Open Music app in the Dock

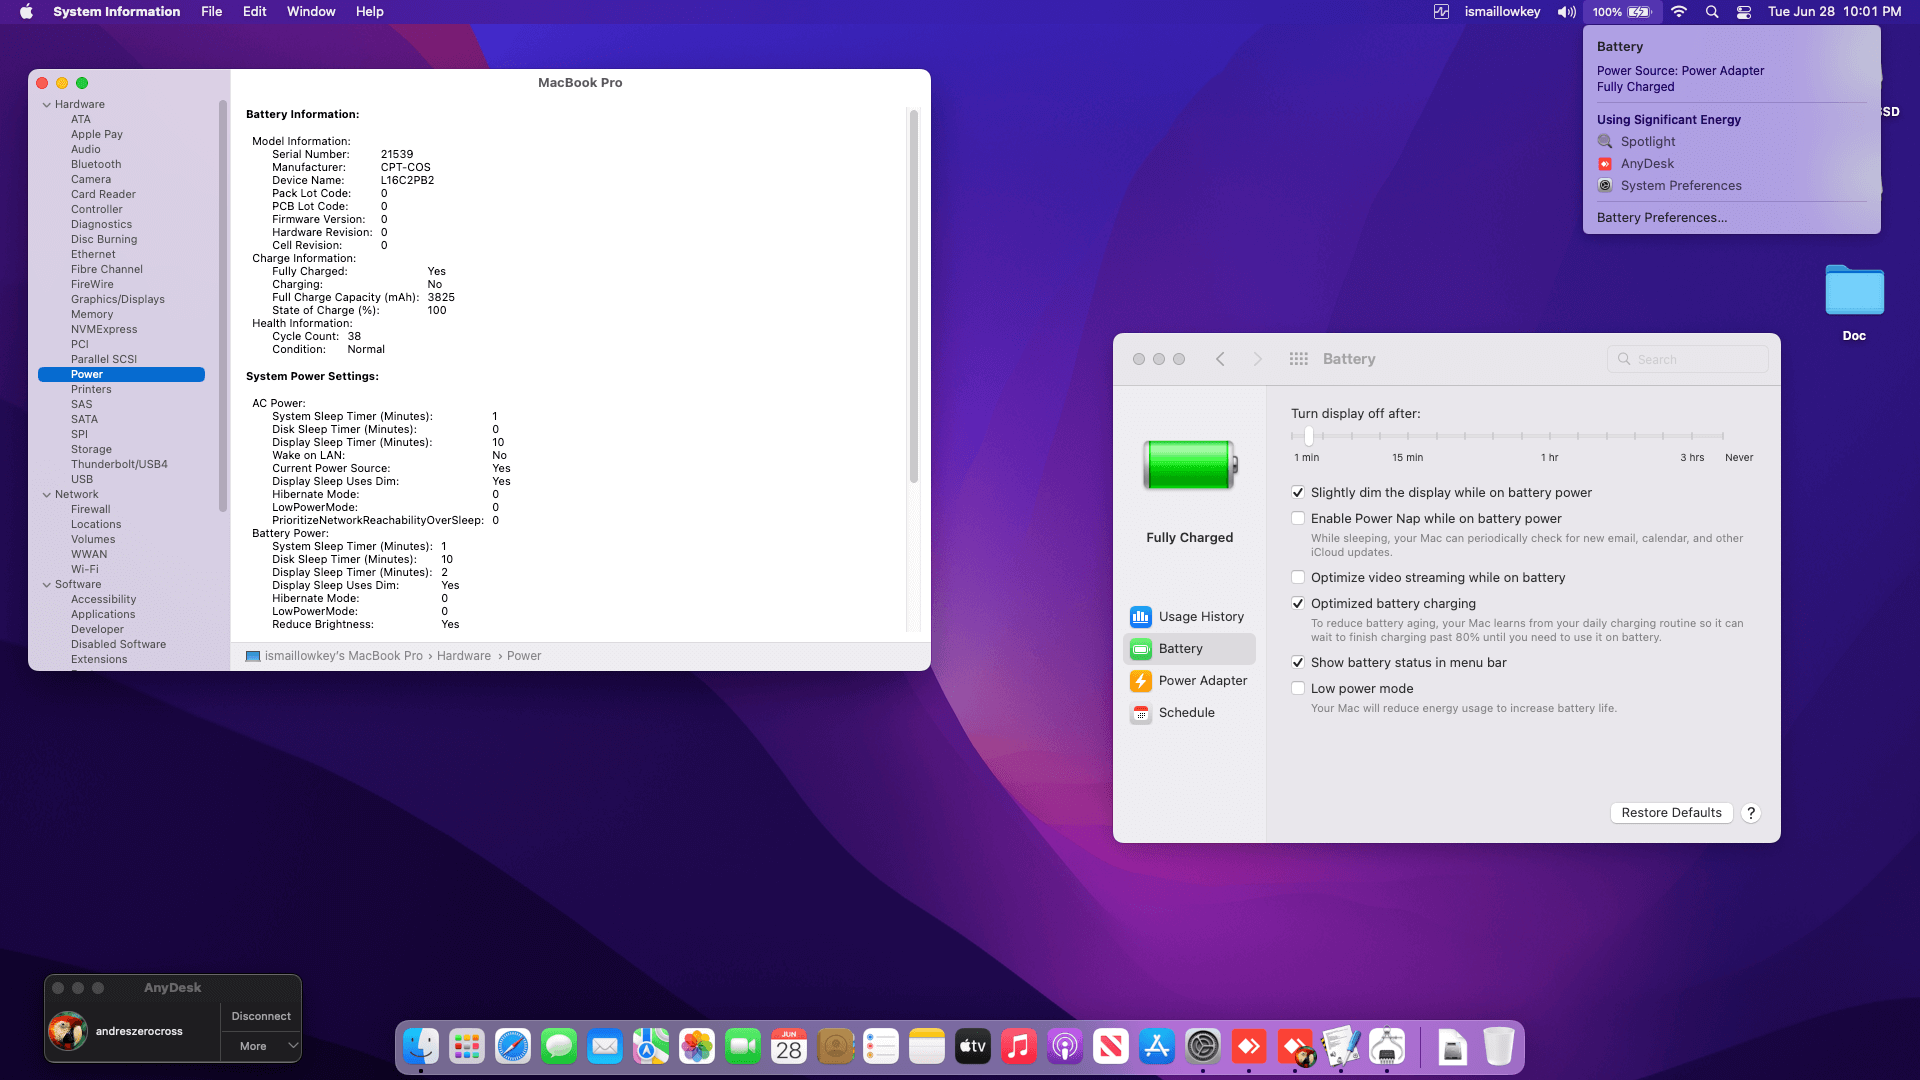coord(1019,1047)
